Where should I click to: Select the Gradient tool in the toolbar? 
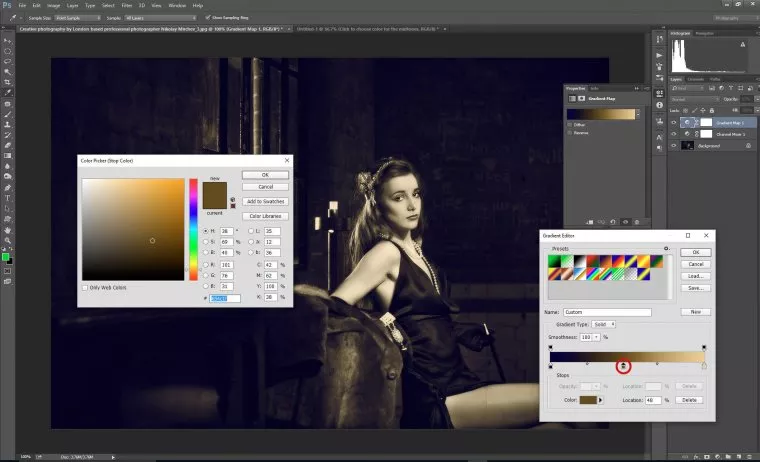7,156
